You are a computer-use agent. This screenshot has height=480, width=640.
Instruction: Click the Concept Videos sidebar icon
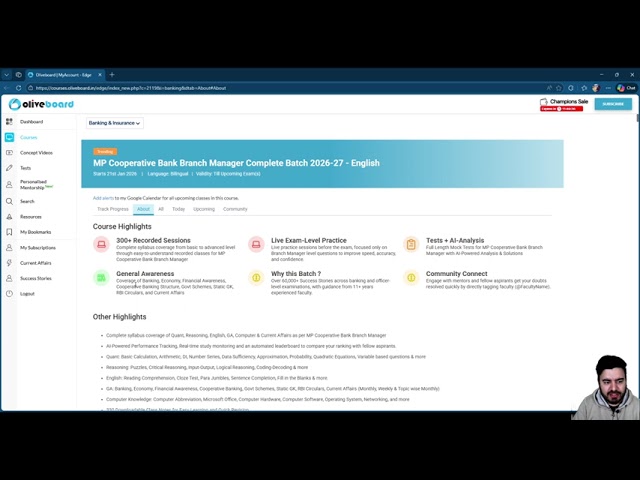[x=9, y=153]
